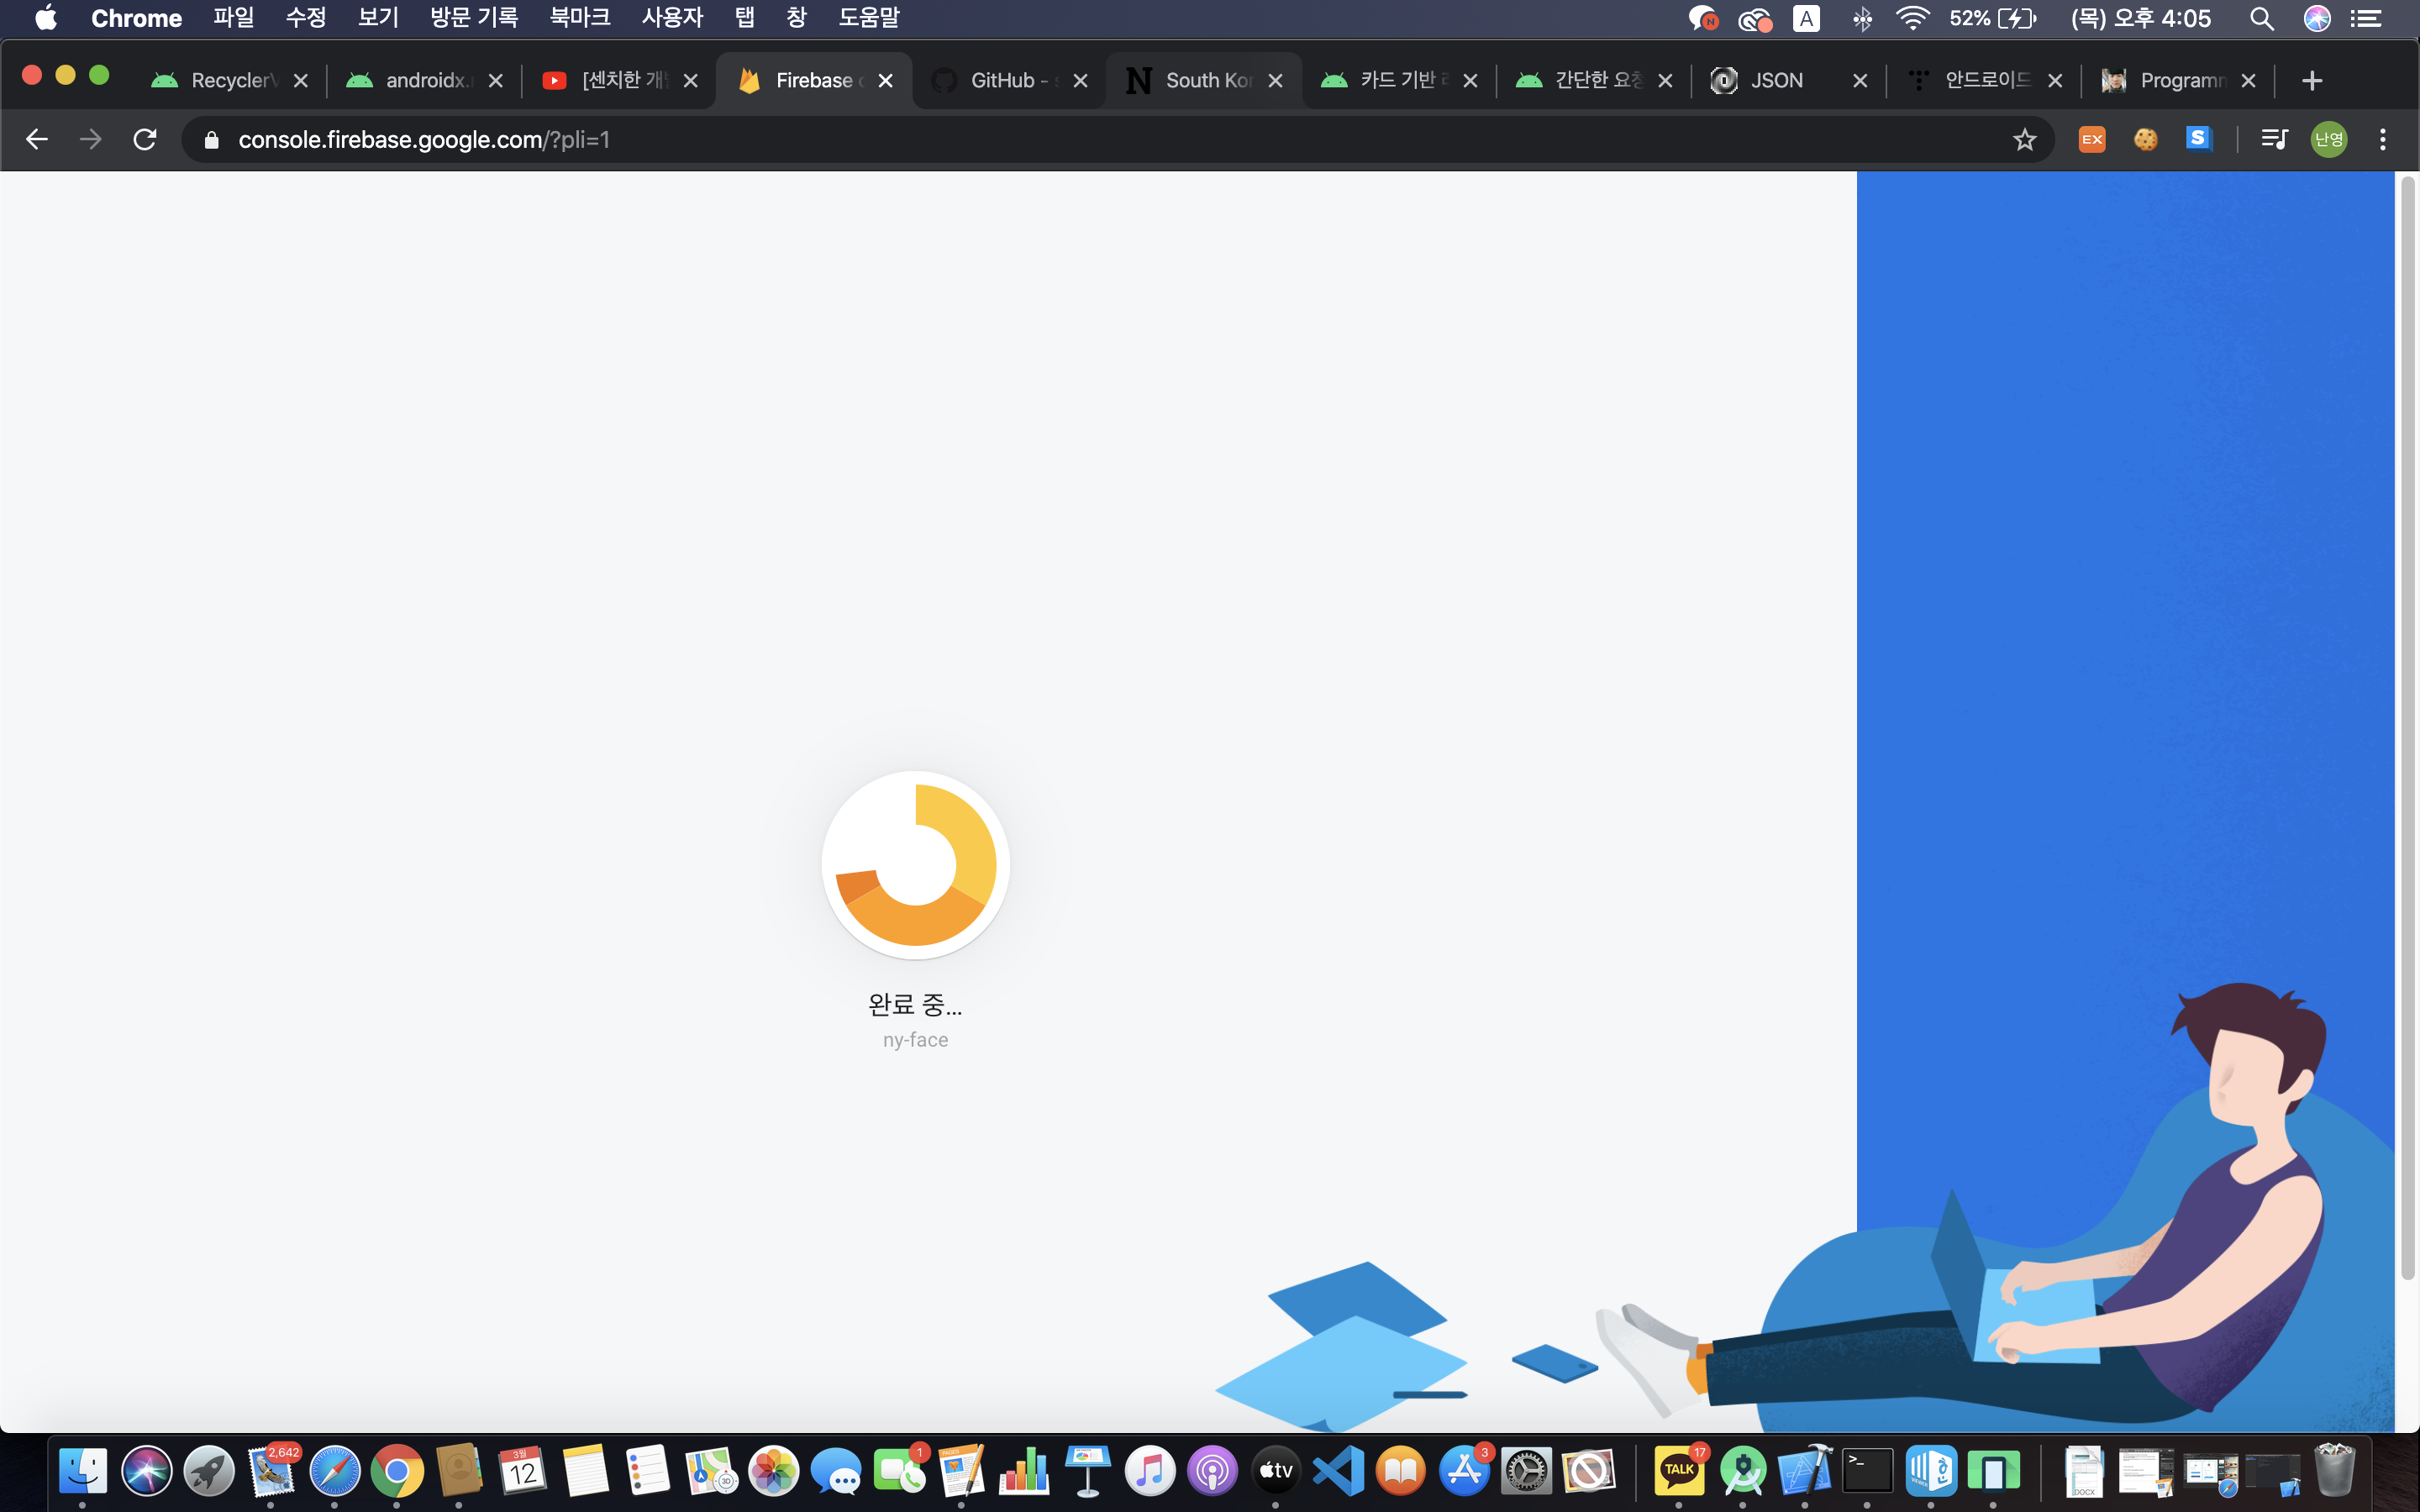Open the 방문 기록 menu
Image resolution: width=2420 pixels, height=1512 pixels.
point(474,18)
